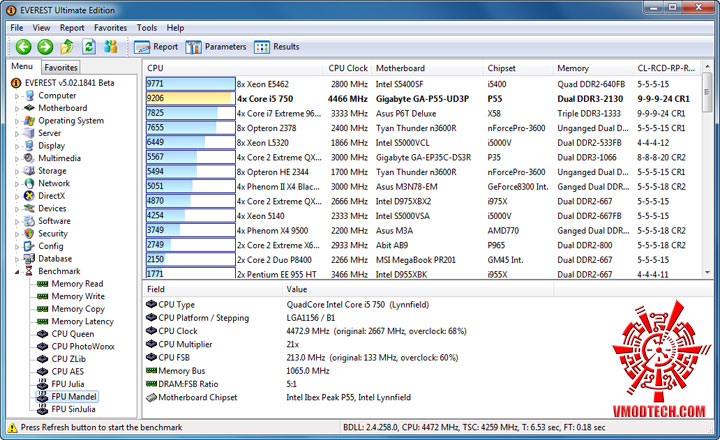This screenshot has height=440, width=720.
Task: Select Memory Read benchmark
Action: click(x=77, y=284)
